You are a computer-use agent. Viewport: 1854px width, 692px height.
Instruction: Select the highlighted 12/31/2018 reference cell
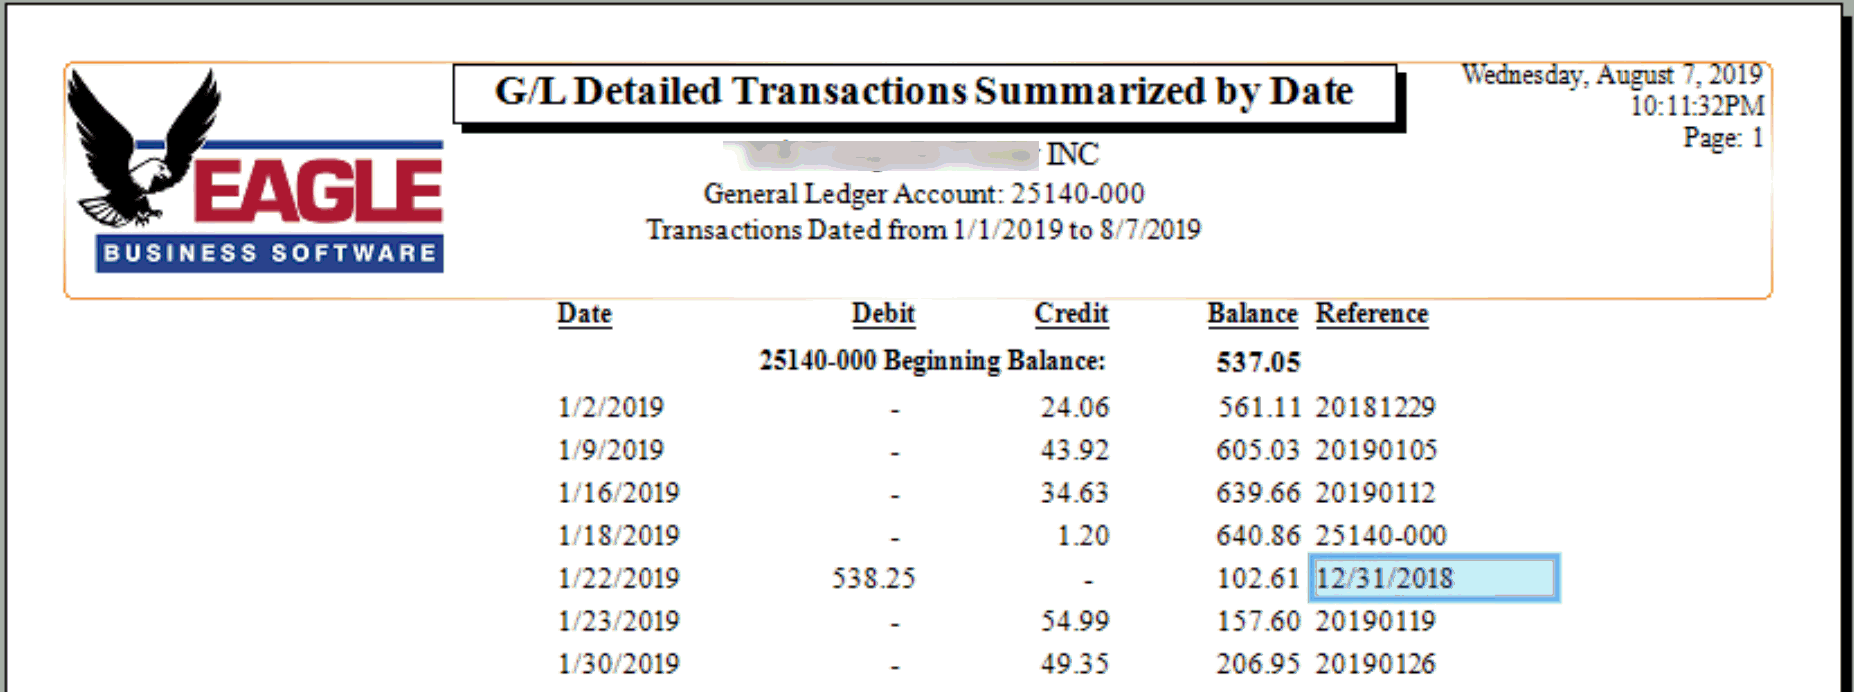1434,578
